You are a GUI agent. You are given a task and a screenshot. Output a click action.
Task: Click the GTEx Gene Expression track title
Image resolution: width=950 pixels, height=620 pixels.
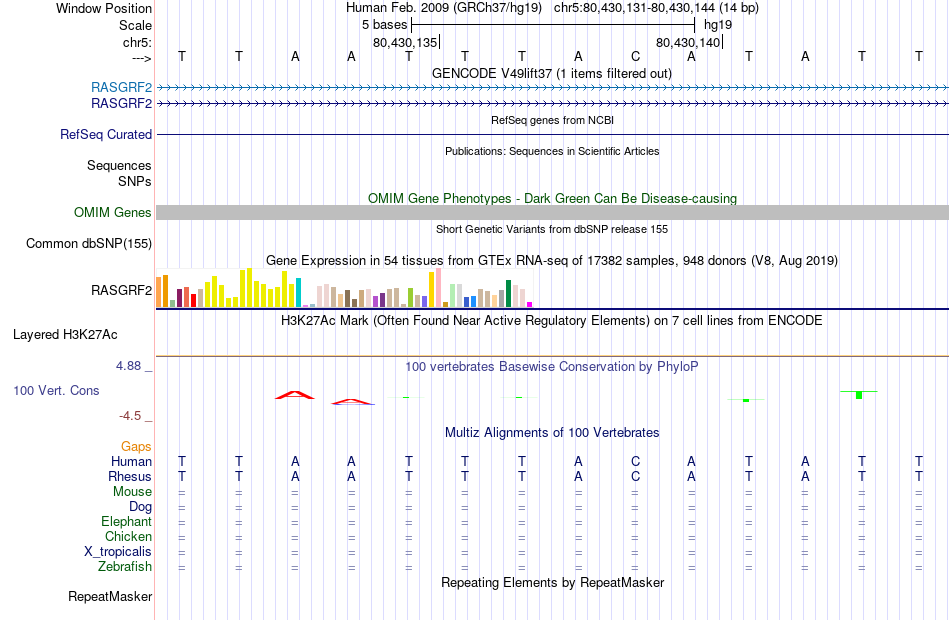coord(552,261)
